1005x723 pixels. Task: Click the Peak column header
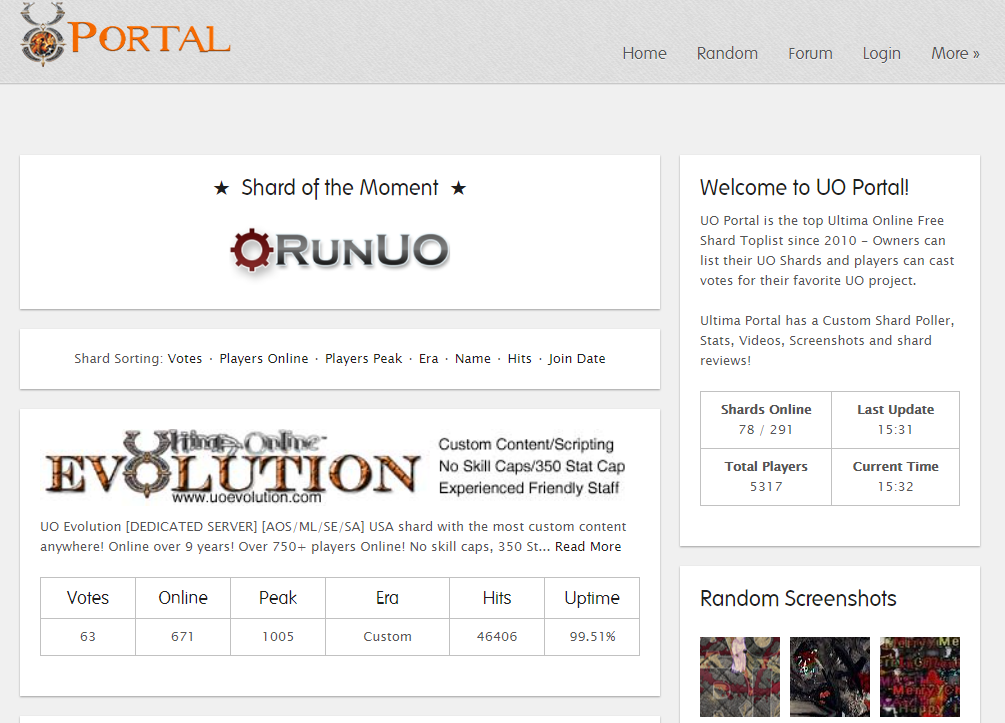pos(278,598)
